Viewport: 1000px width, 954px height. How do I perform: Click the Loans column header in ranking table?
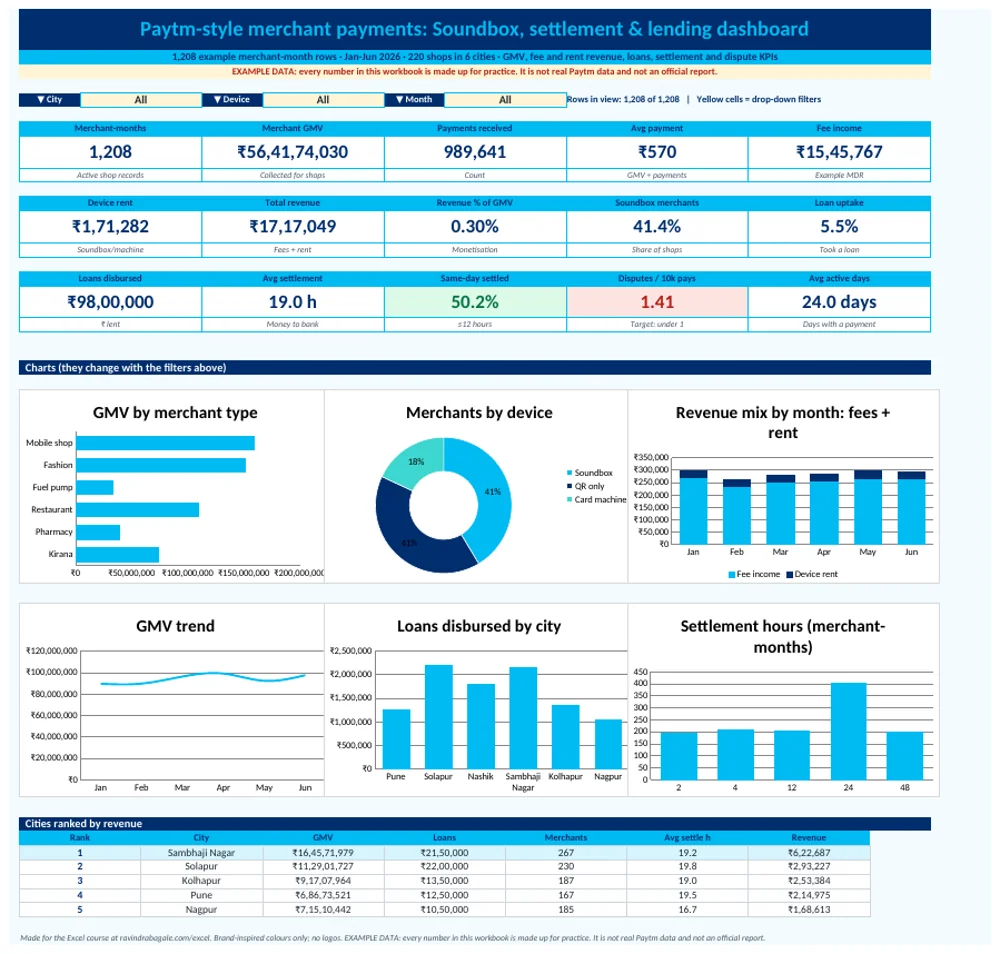pyautogui.click(x=445, y=838)
